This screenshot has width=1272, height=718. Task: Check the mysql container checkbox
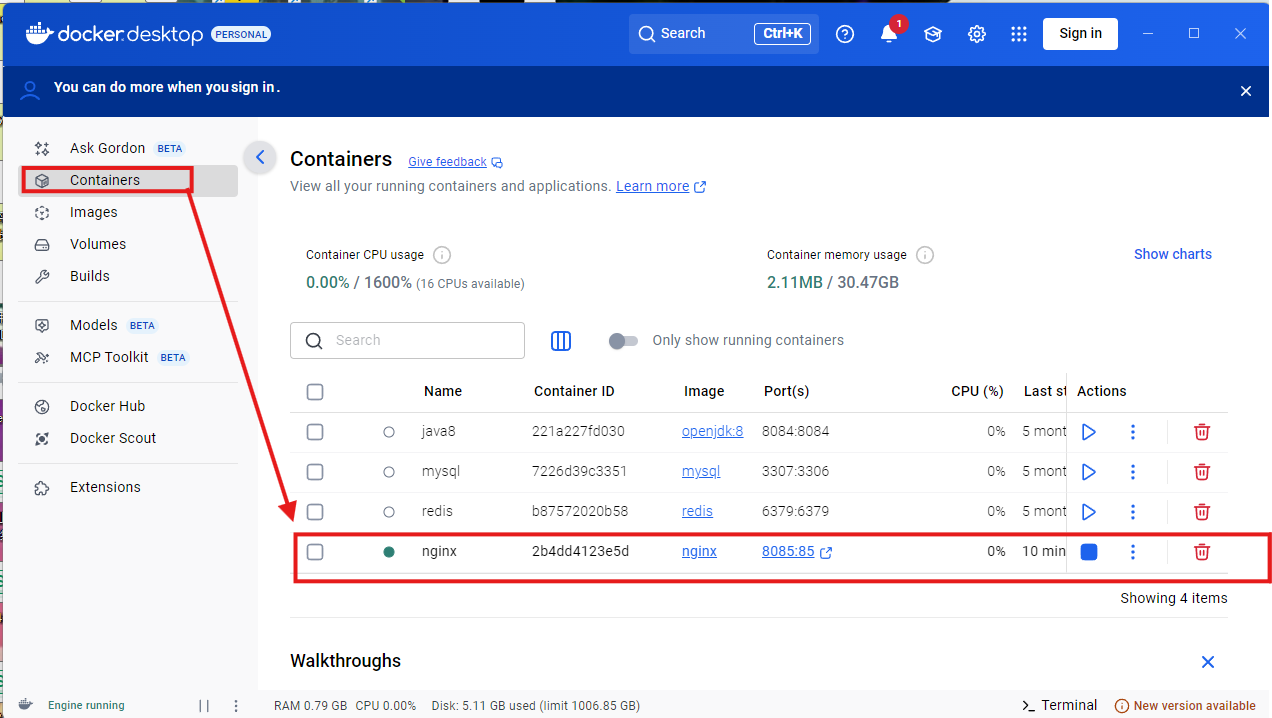point(315,472)
